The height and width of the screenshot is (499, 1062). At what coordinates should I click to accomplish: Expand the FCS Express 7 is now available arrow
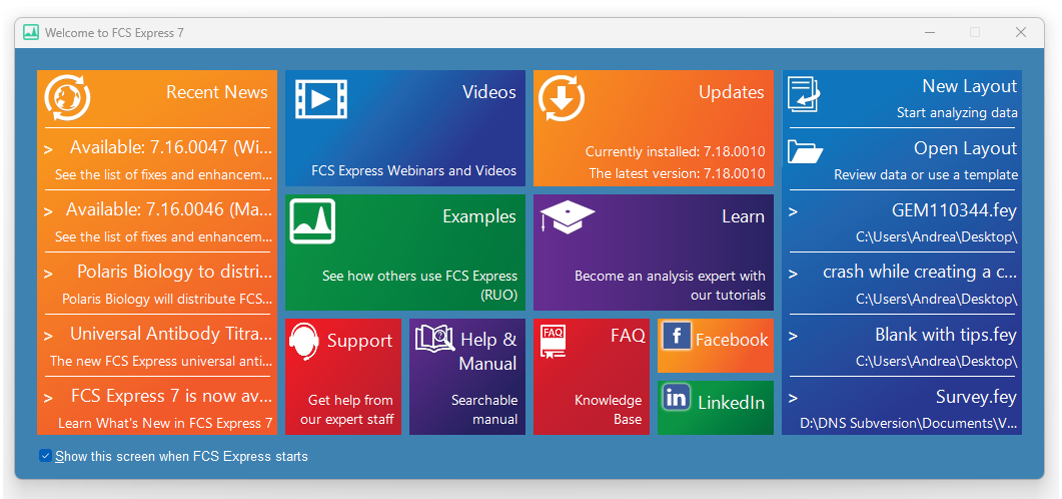coord(49,399)
